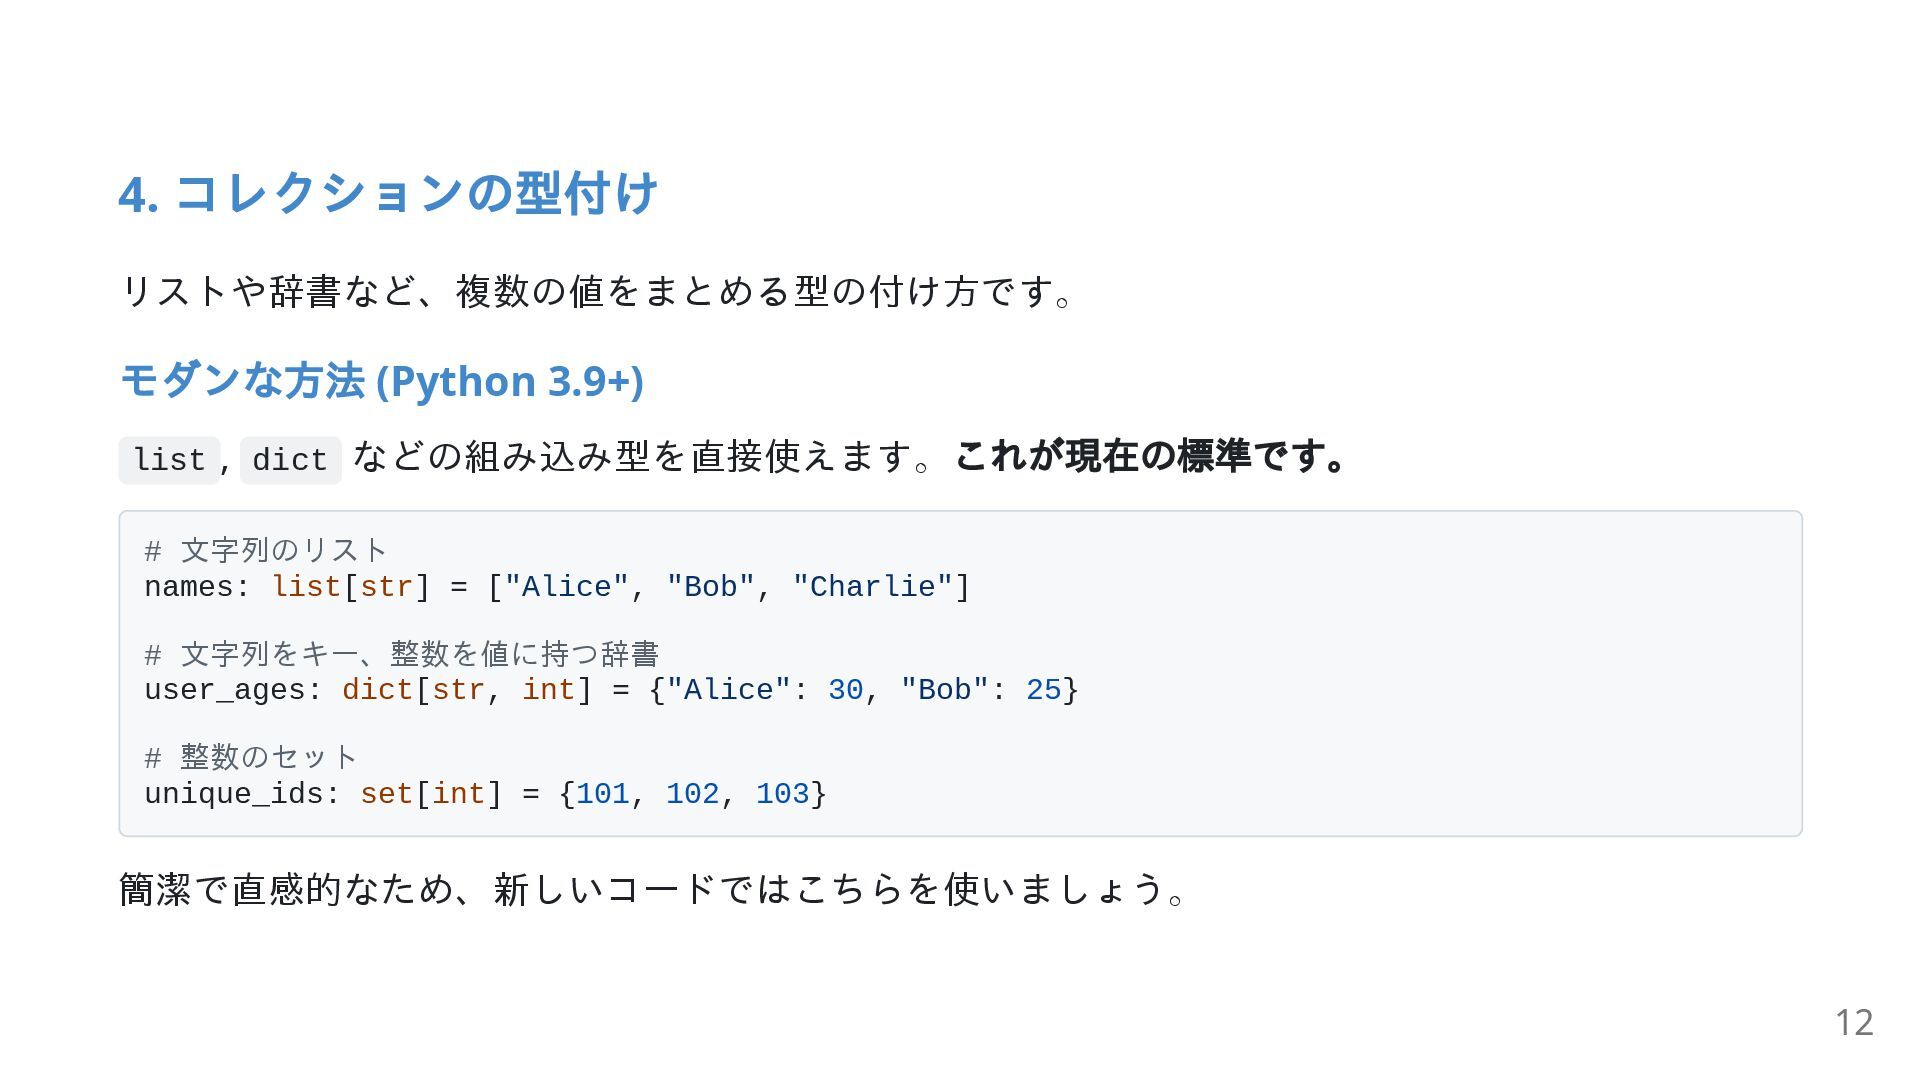Click the comment about 辞書 in code
Screen dimensions: 1920x1080
coord(401,654)
